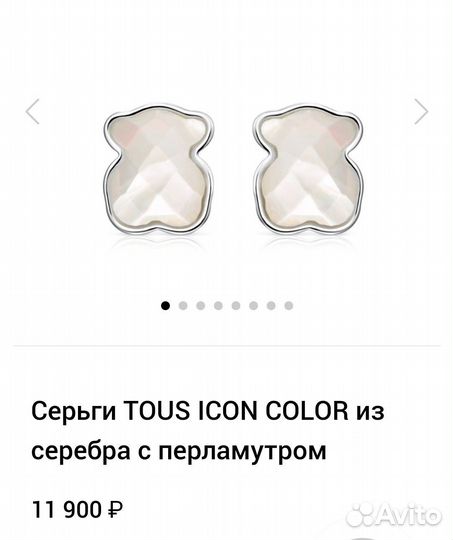This screenshot has height=540, width=453.
Task: Go to the previous product photo arrow
Action: (x=33, y=111)
